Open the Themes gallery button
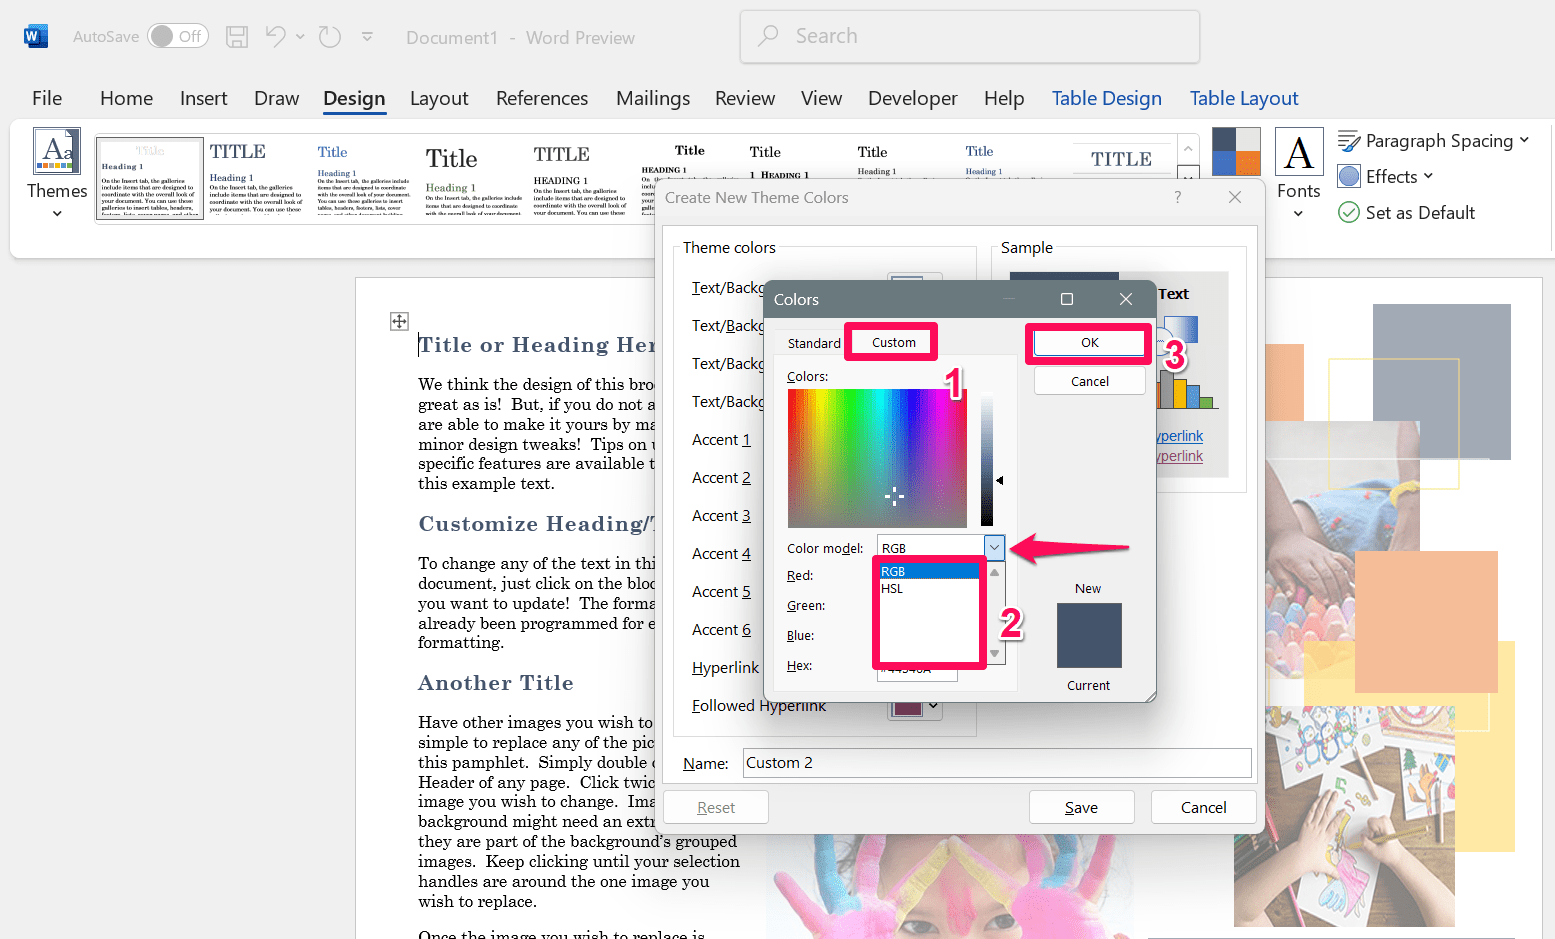 pyautogui.click(x=57, y=173)
